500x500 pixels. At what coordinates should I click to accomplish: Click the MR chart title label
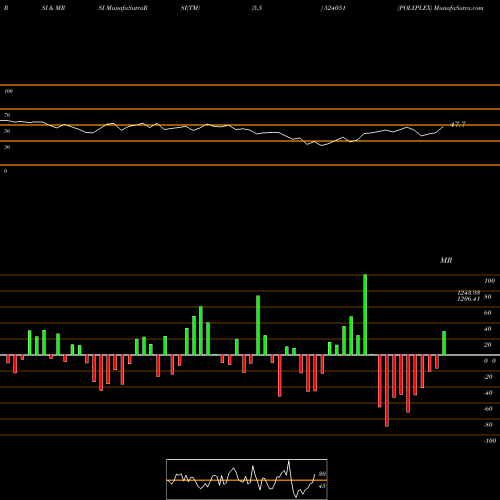[446, 260]
